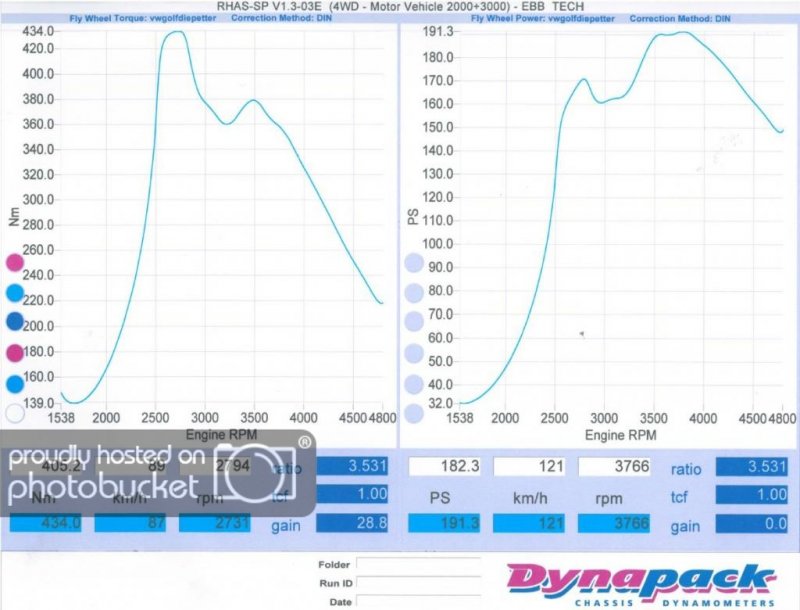Click the 434.0 Nm peak torque field
This screenshot has width=800, height=610.
coord(45,522)
